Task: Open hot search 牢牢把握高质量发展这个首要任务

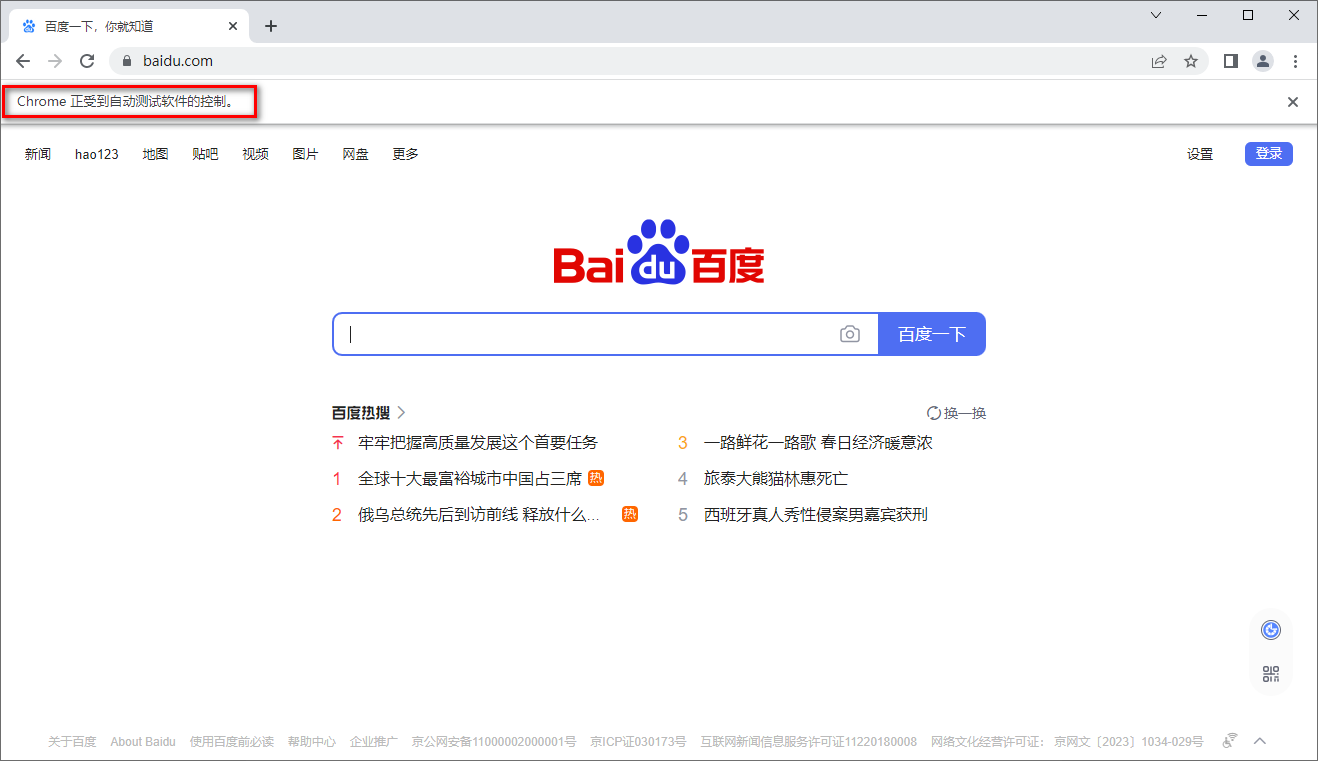Action: point(478,442)
